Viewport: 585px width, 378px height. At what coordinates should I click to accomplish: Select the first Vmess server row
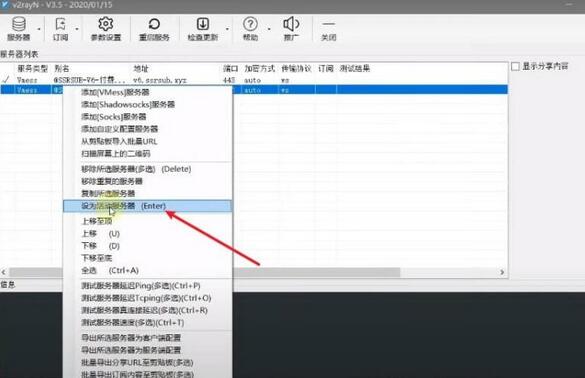254,80
